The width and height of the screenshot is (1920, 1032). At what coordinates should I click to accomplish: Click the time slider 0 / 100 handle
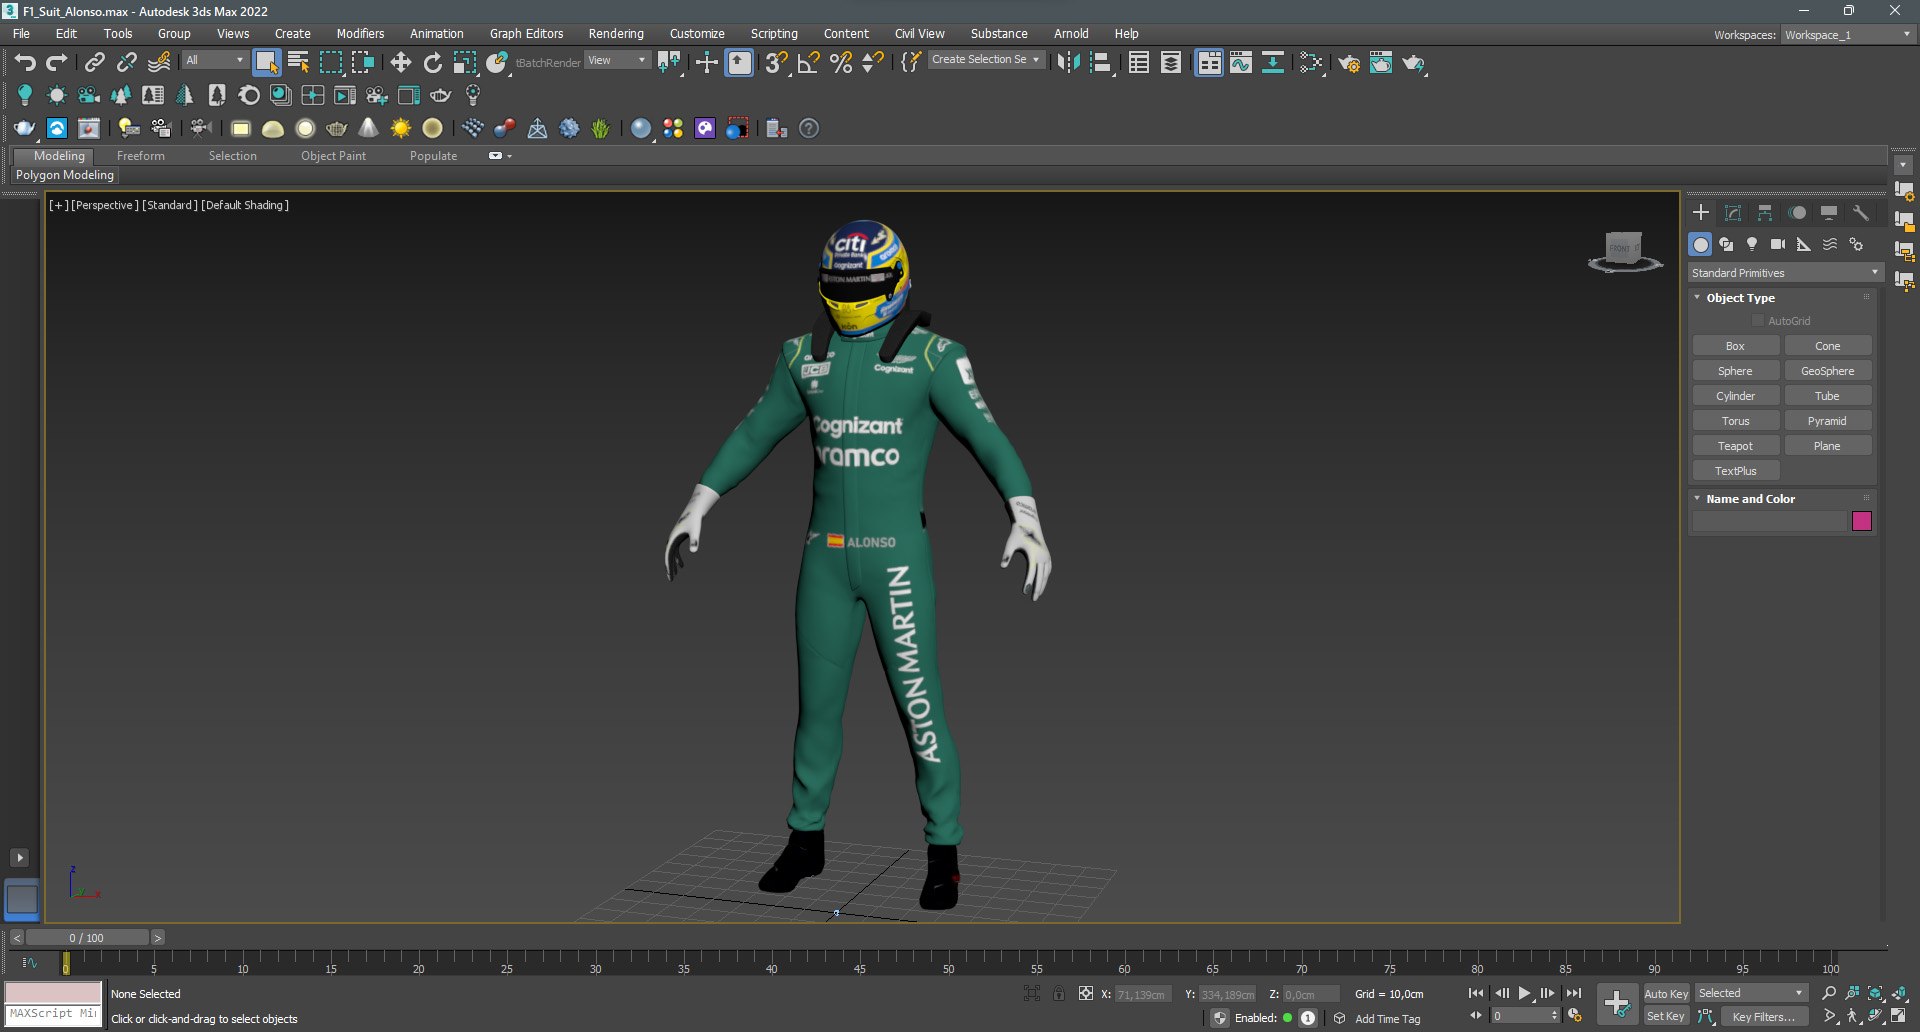pos(87,938)
